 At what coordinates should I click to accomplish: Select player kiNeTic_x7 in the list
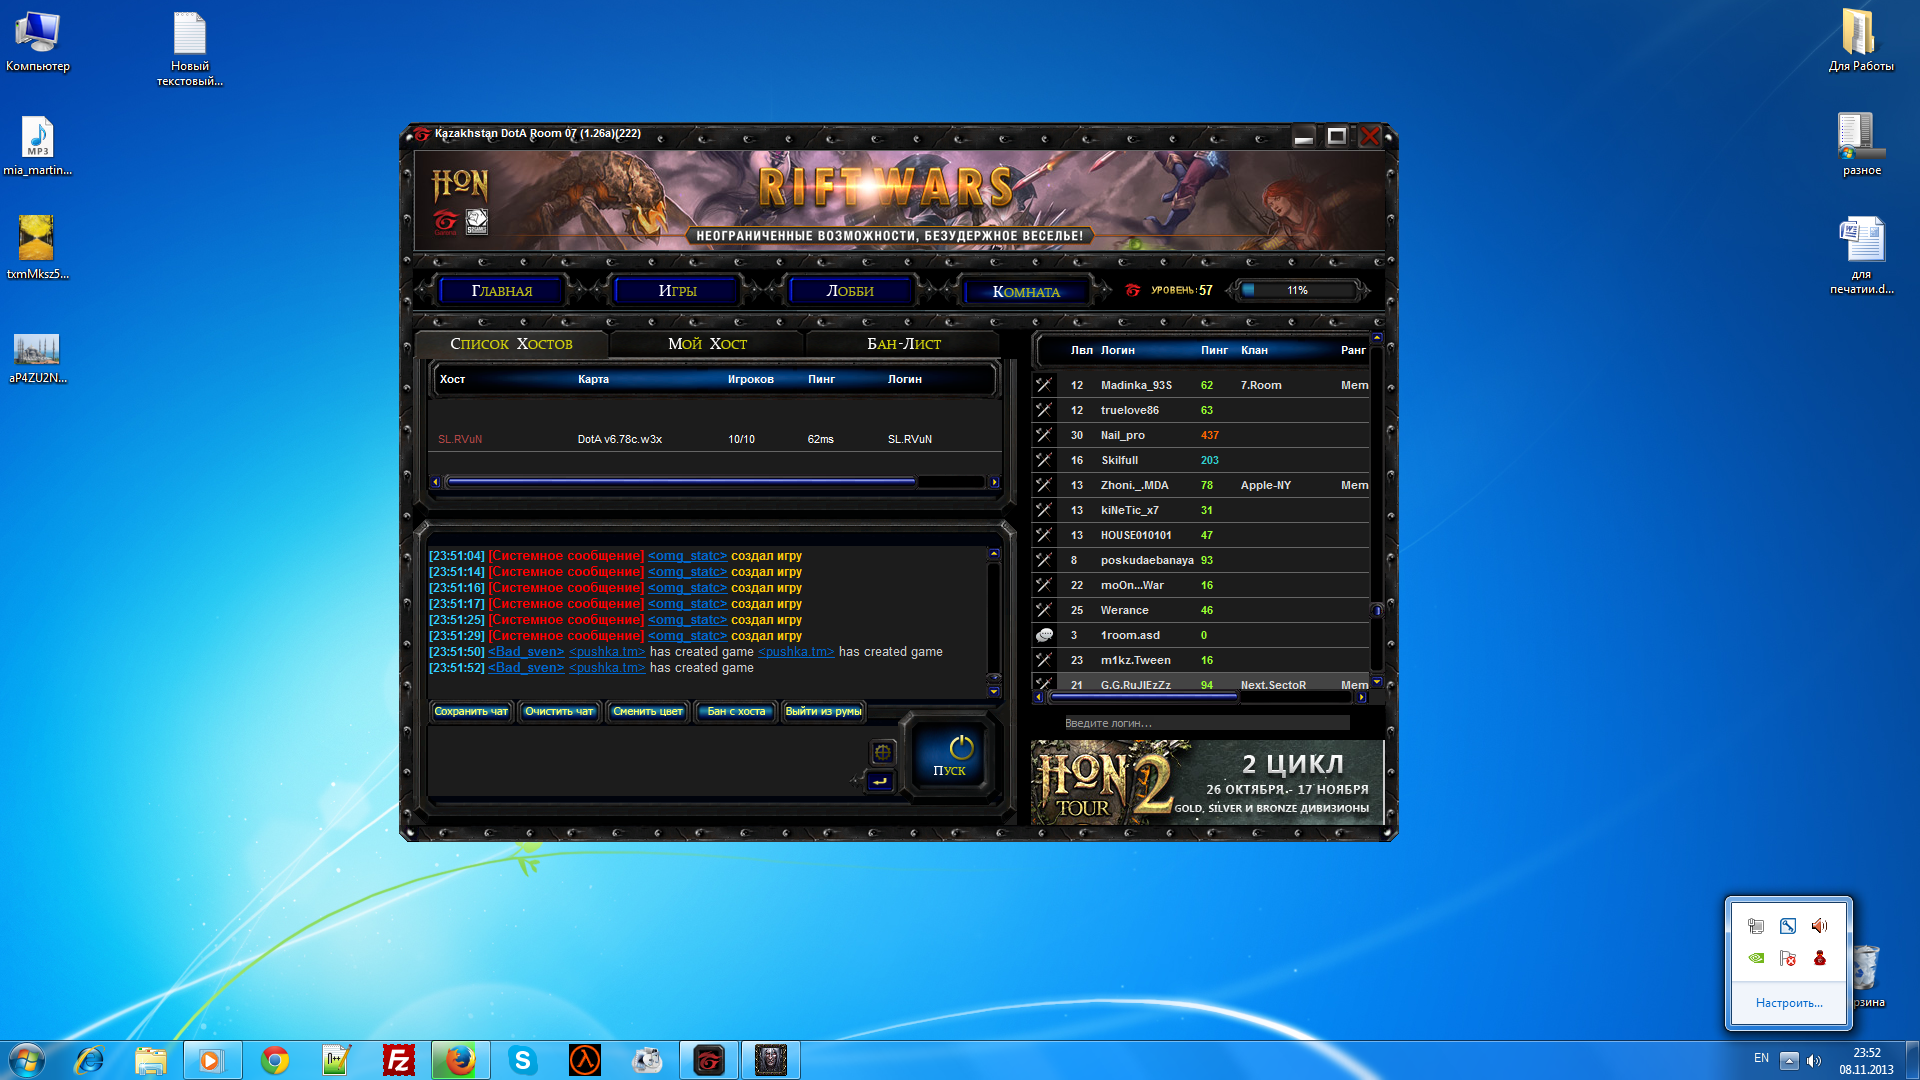1200,510
